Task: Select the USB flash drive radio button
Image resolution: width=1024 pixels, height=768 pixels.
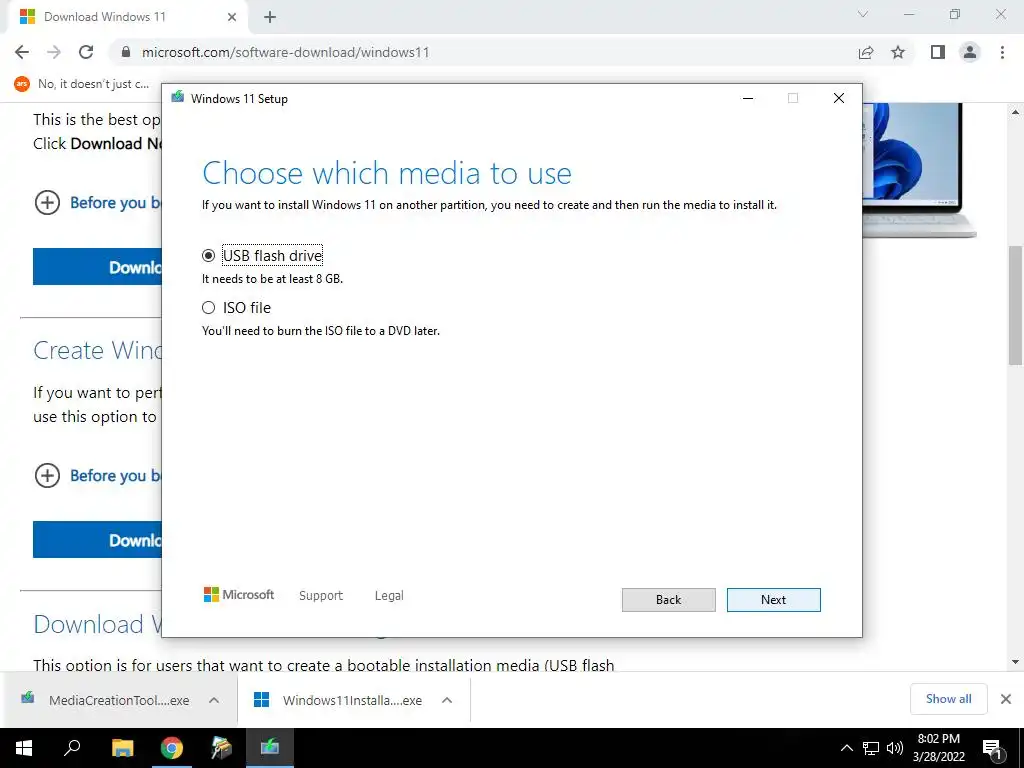Action: (x=208, y=255)
